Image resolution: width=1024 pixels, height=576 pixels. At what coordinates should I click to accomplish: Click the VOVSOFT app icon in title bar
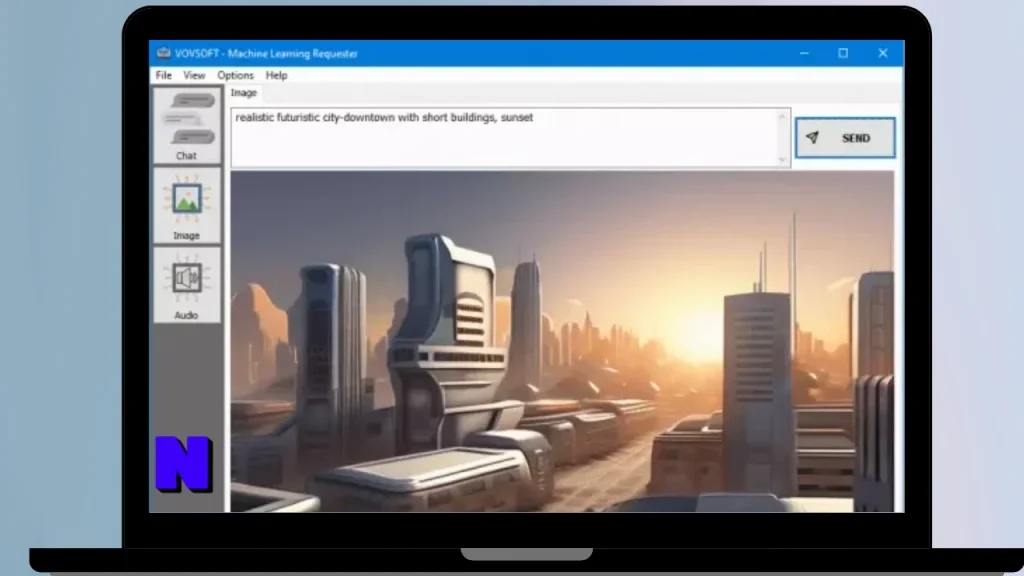(163, 53)
